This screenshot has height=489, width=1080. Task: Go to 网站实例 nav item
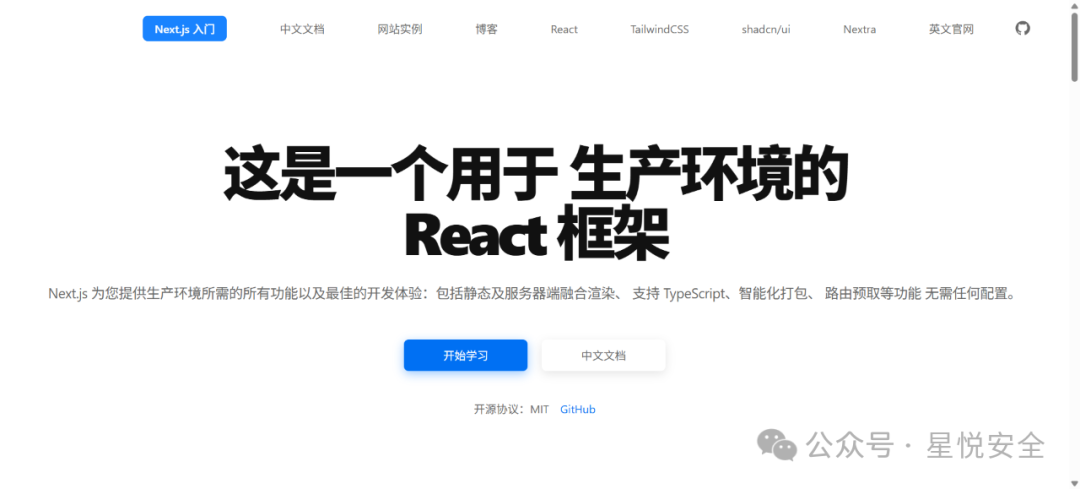399,29
